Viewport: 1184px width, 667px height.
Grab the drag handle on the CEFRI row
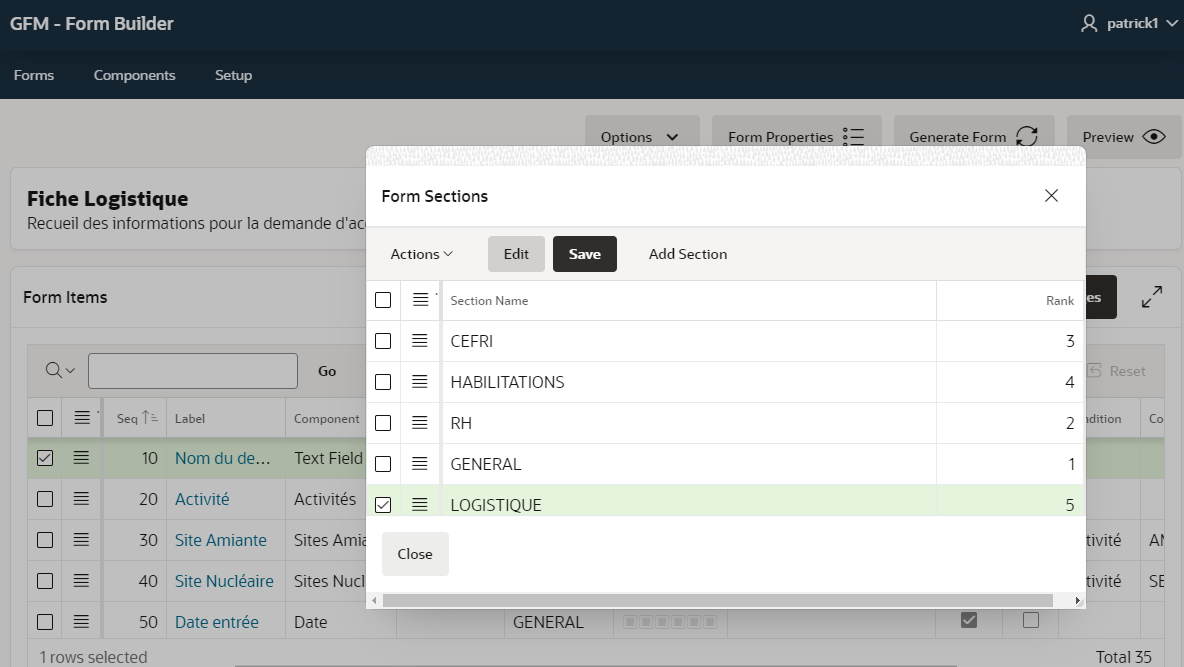click(419, 340)
